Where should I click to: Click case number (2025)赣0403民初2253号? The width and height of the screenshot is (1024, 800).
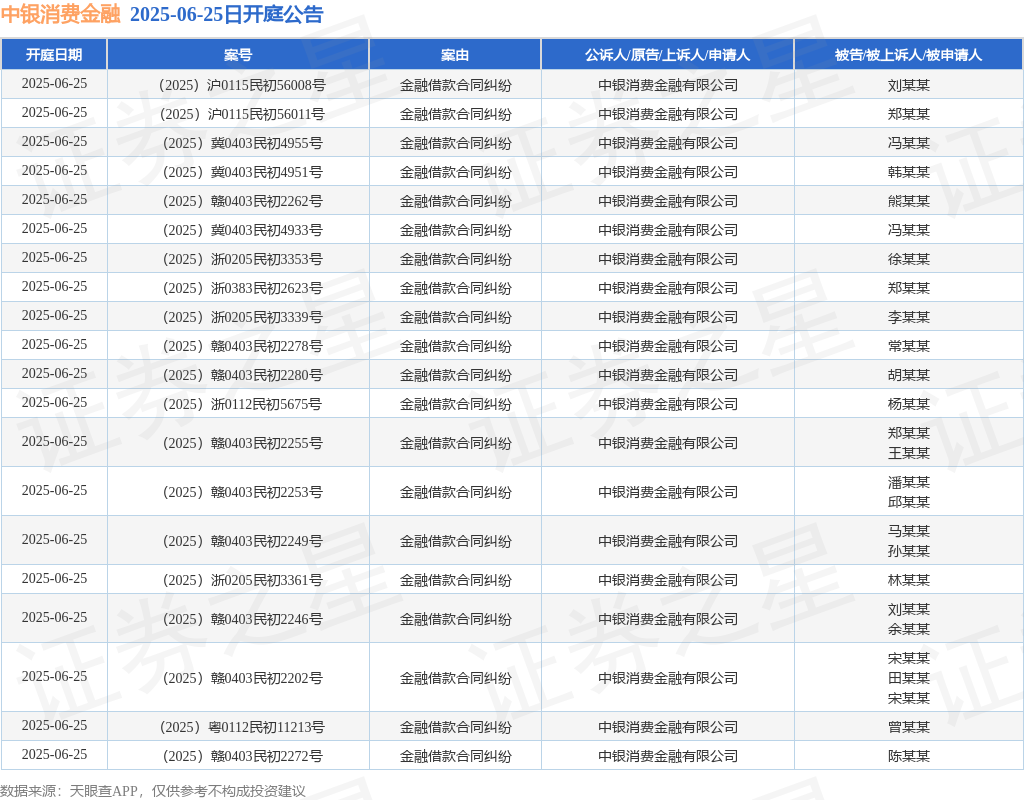(x=242, y=492)
